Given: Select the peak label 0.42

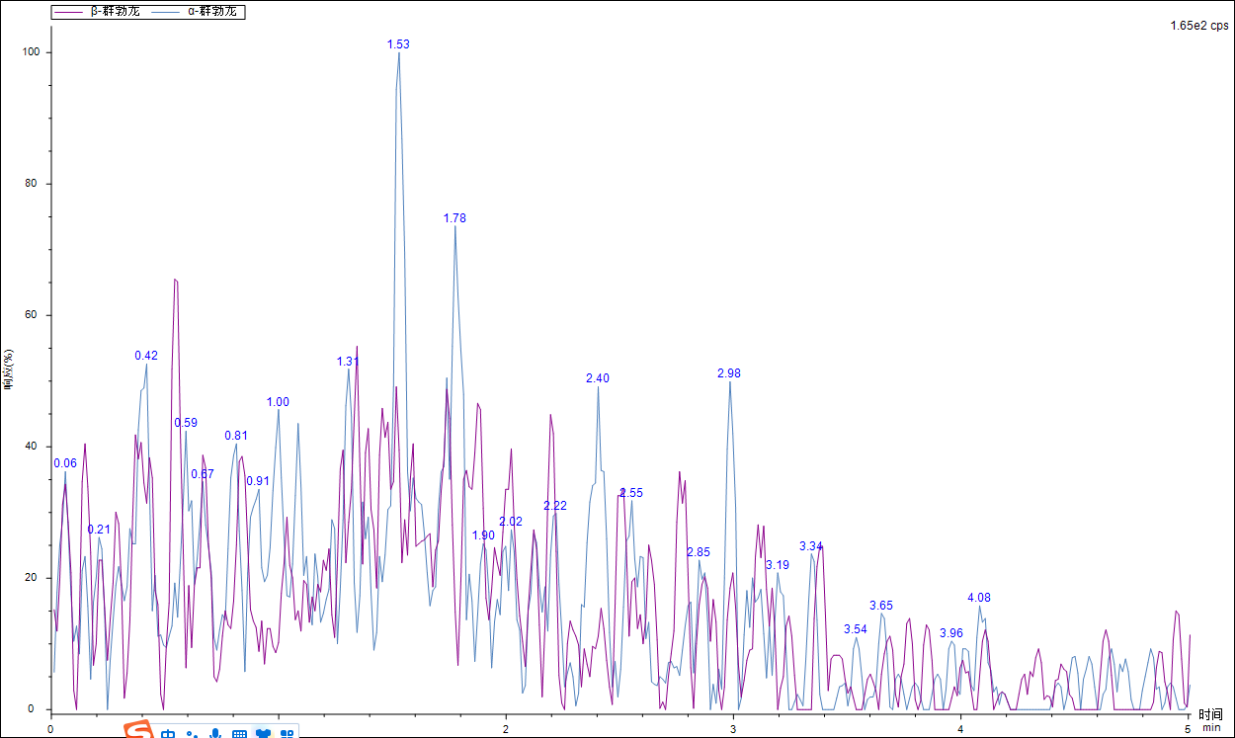Looking at the screenshot, I should 146,355.
